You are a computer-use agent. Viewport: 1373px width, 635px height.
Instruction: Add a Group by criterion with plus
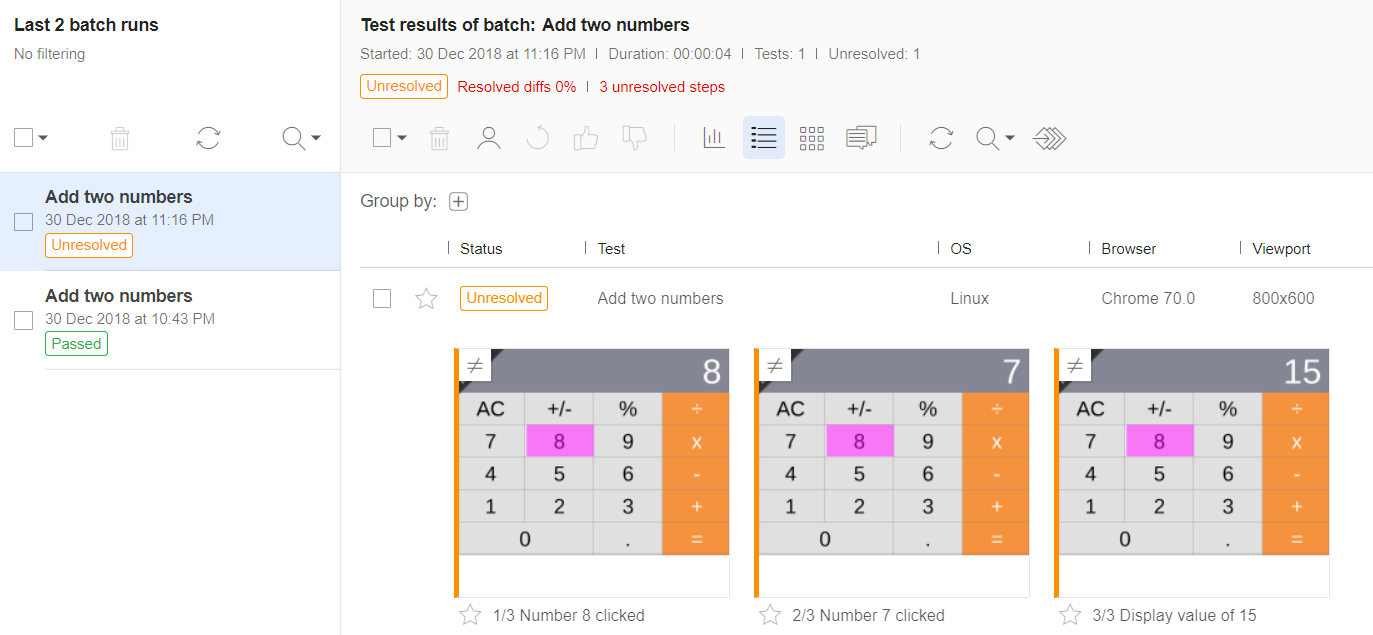[x=458, y=202]
